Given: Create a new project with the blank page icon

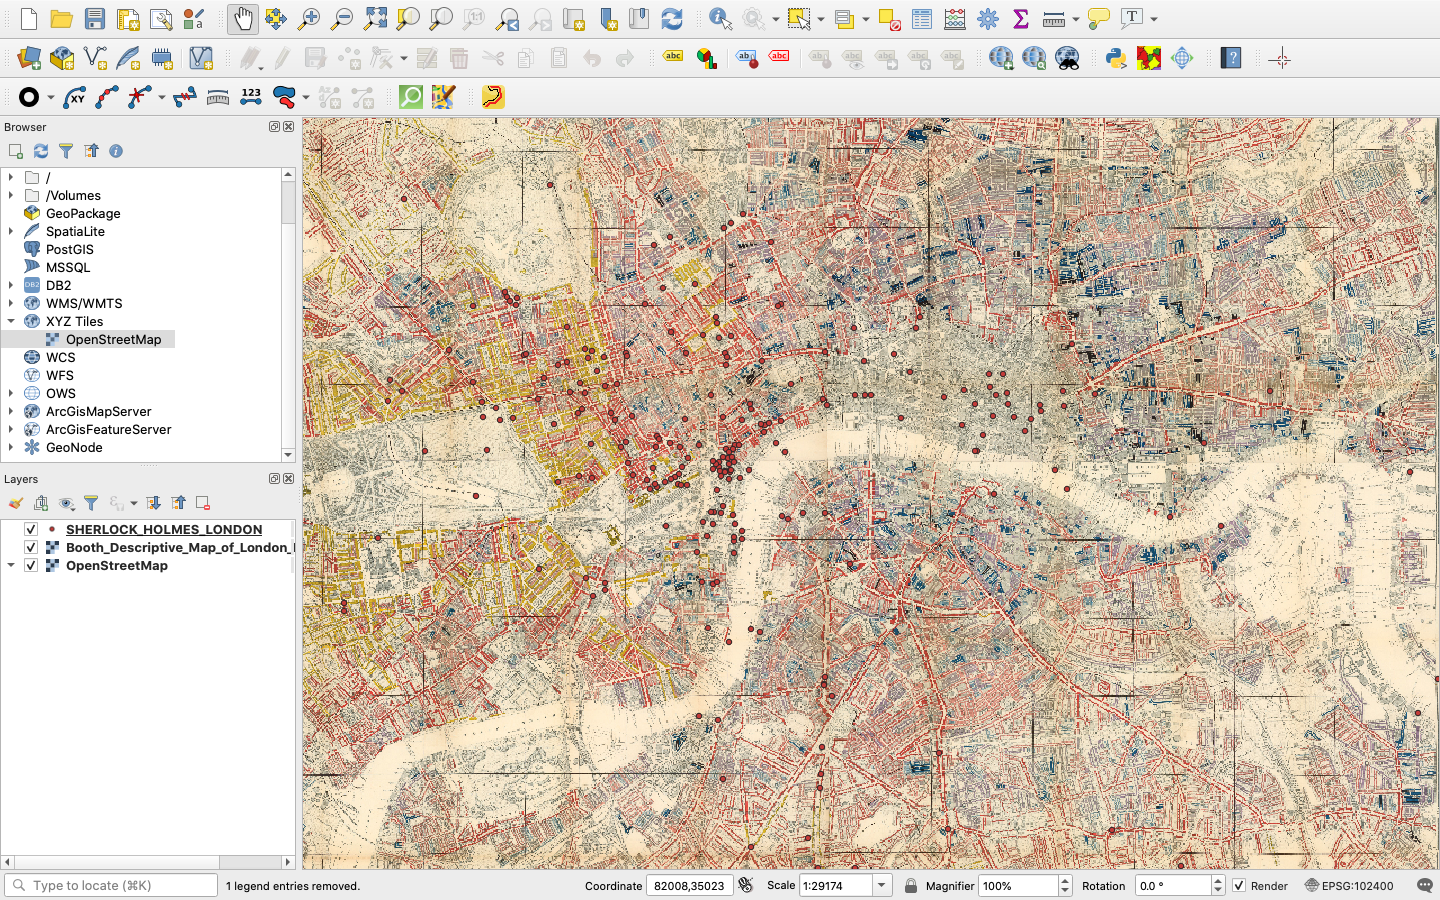Looking at the screenshot, I should pyautogui.click(x=29, y=19).
